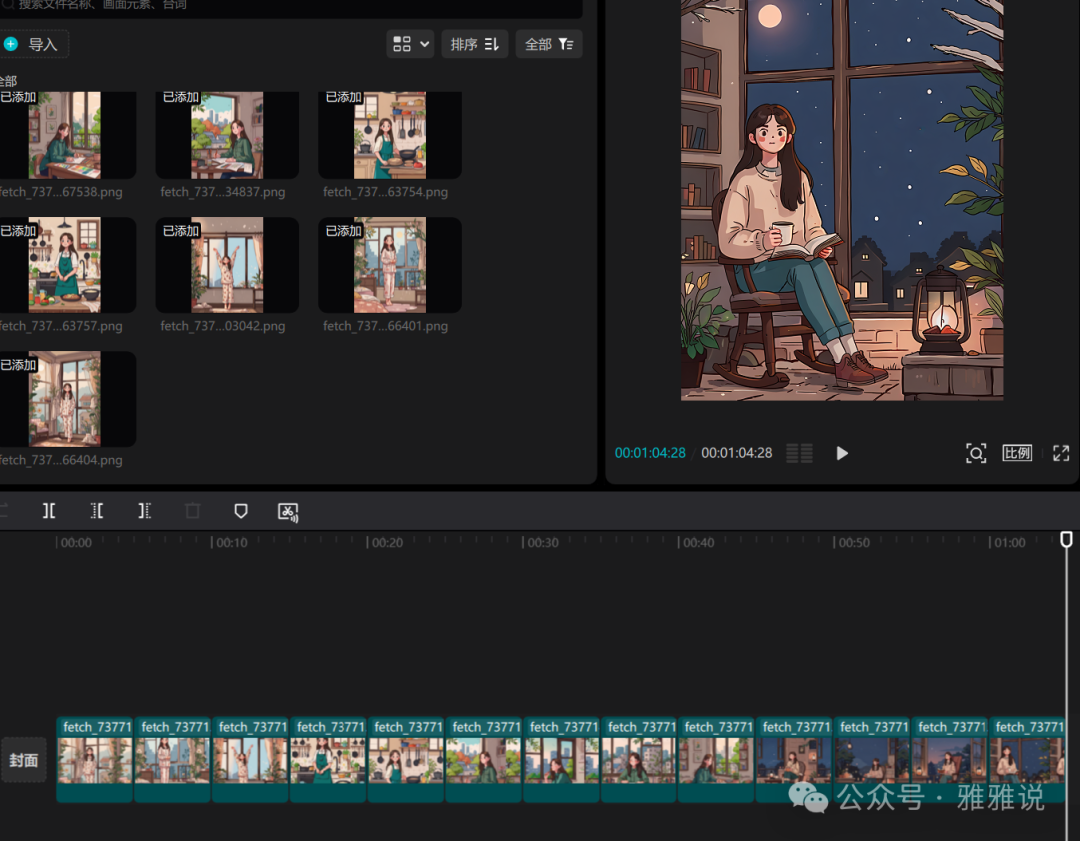Select the first timeline clip

click(94, 760)
